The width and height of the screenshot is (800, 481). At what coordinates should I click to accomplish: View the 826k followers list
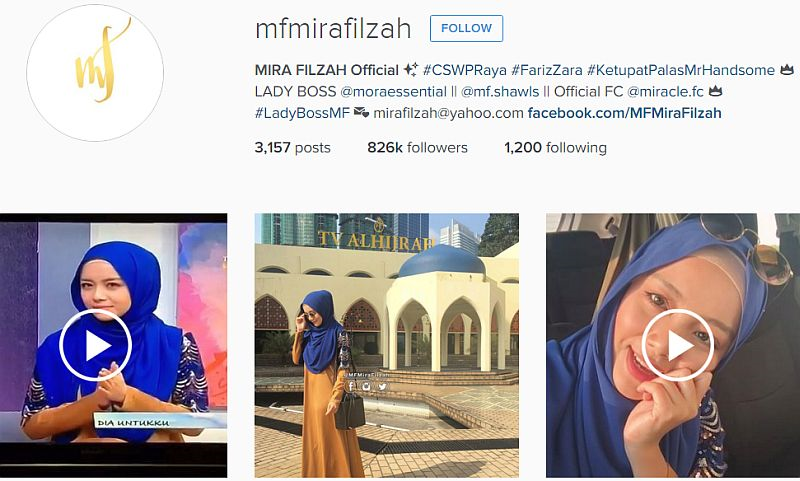point(417,147)
